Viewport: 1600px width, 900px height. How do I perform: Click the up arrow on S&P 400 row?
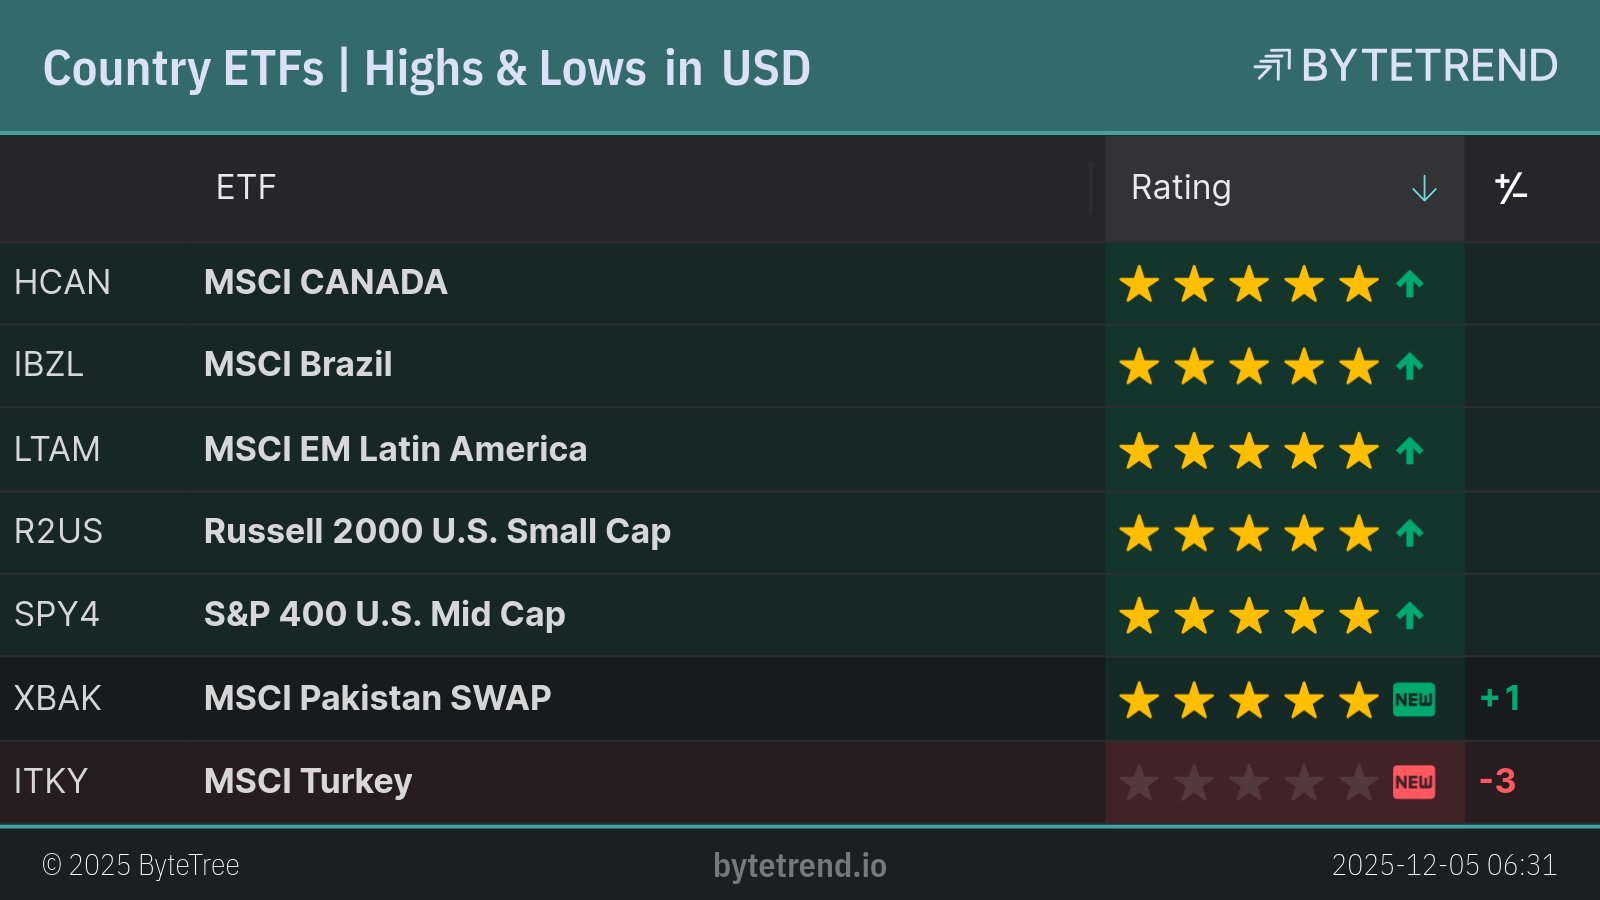pos(1410,616)
